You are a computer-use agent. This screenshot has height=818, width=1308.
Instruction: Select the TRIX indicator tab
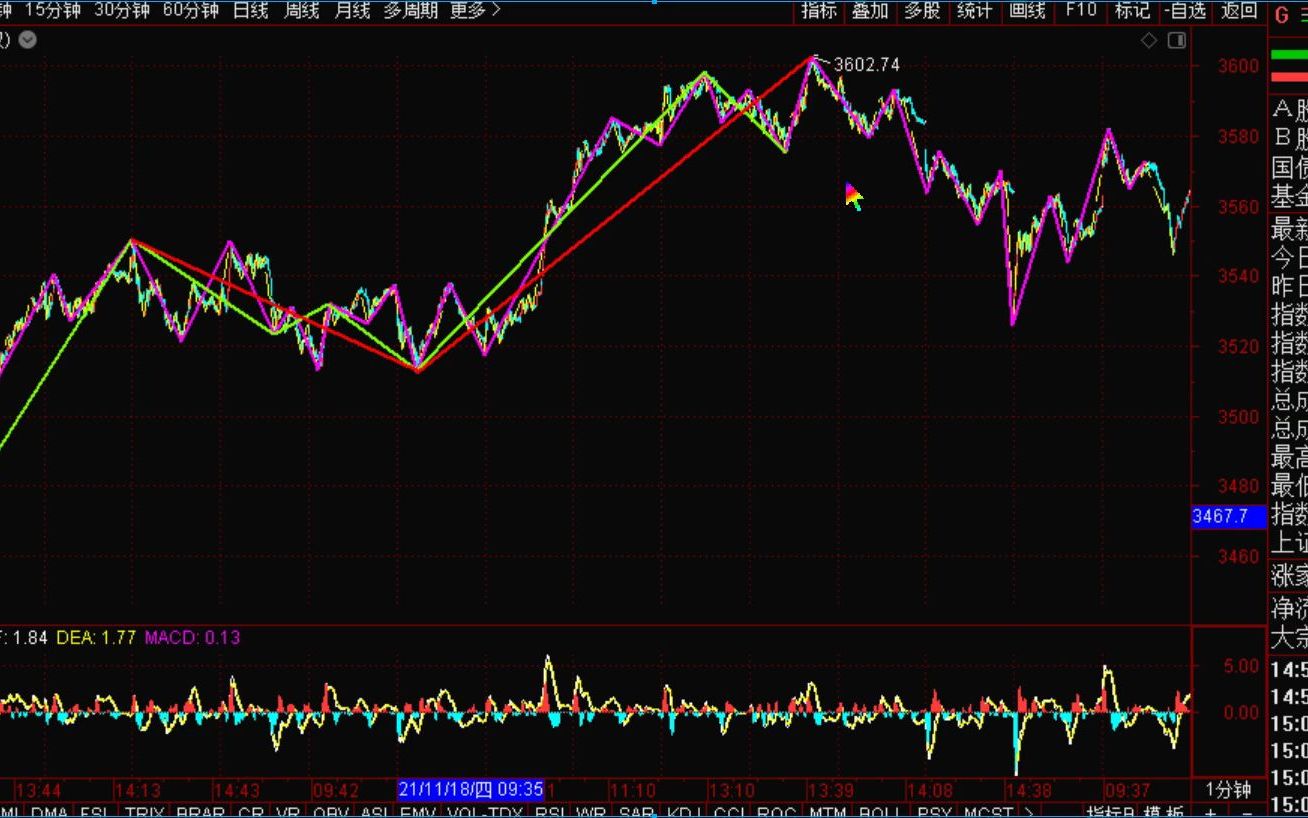tap(145, 813)
